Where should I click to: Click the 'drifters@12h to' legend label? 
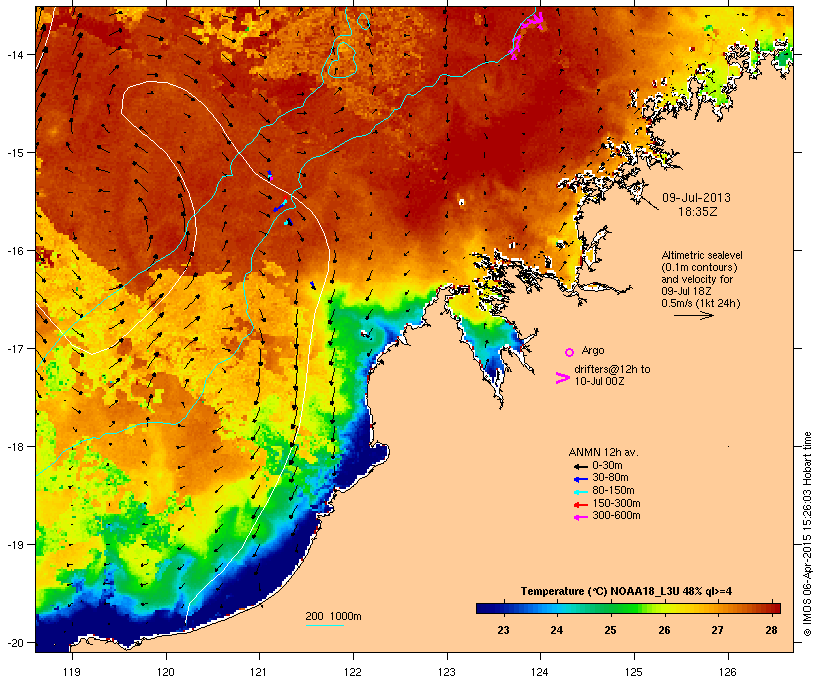coord(612,369)
